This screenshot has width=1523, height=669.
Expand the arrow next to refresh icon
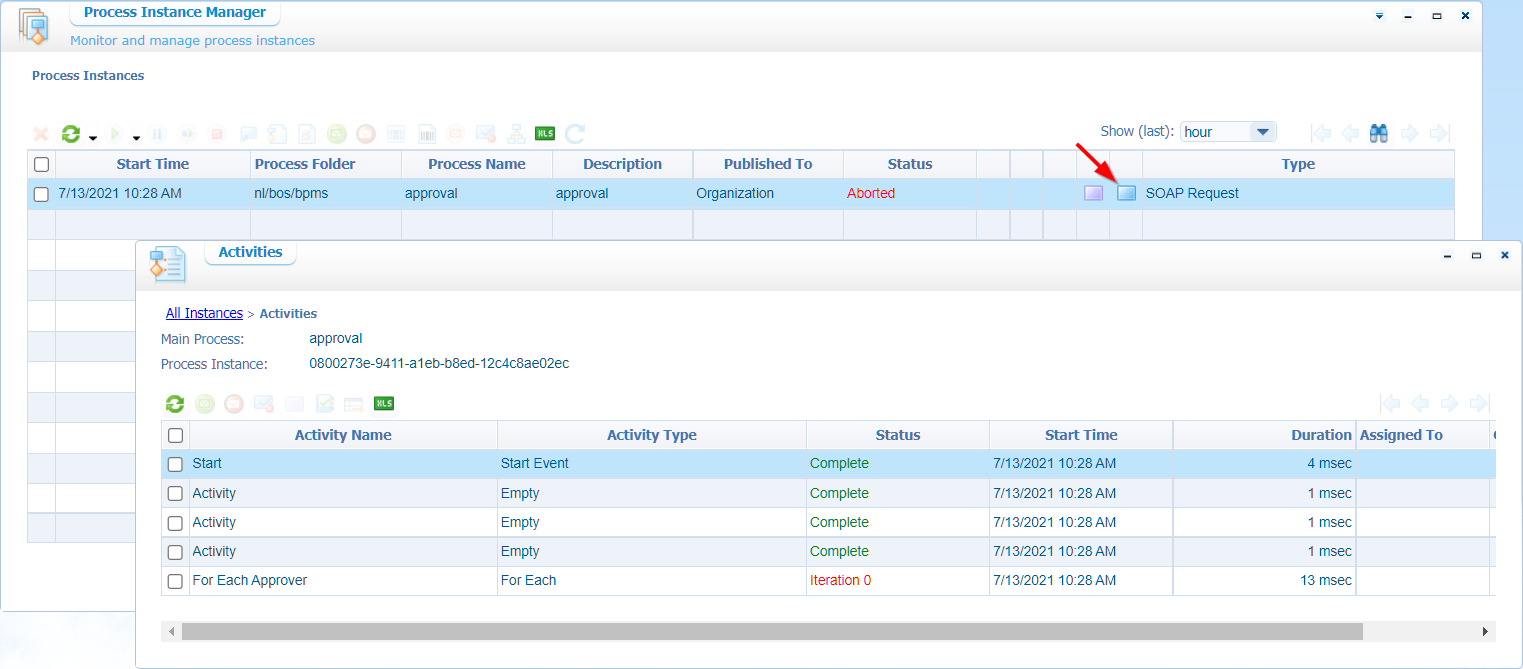coord(92,138)
